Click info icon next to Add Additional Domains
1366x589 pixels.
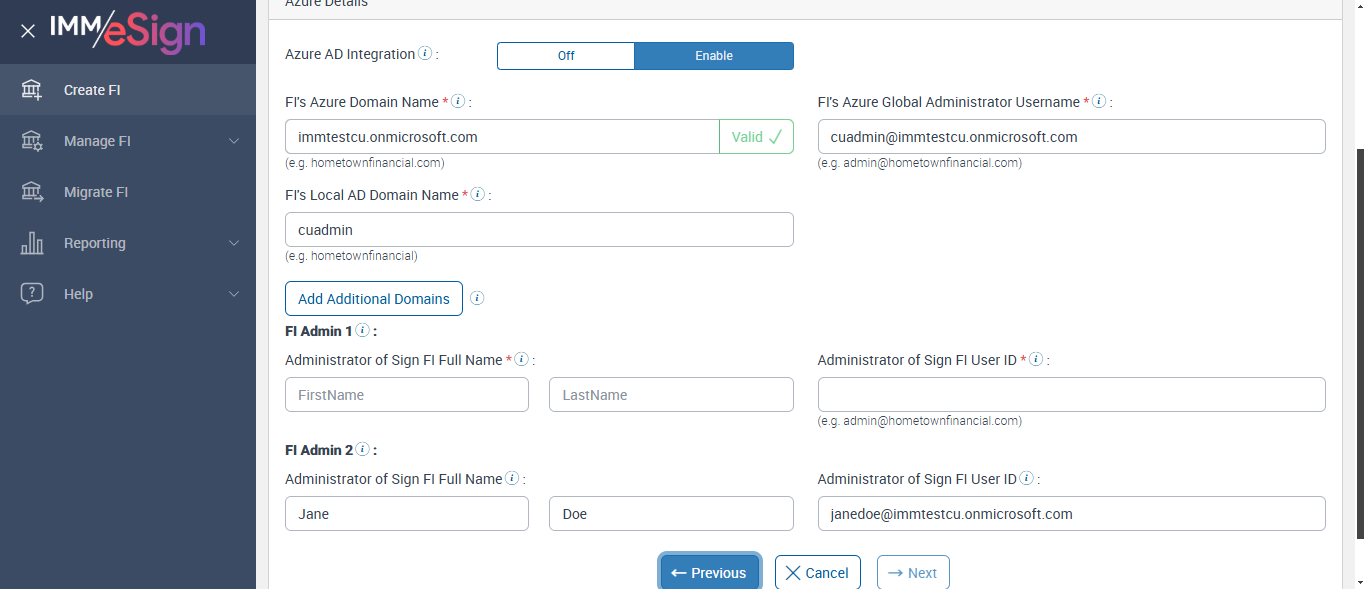[x=477, y=298]
